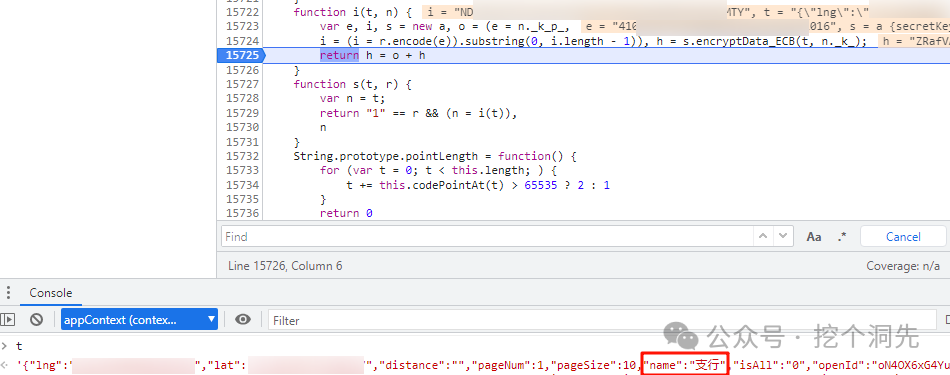Focus the console Filter input field
The height and width of the screenshot is (375, 950).
603,320
